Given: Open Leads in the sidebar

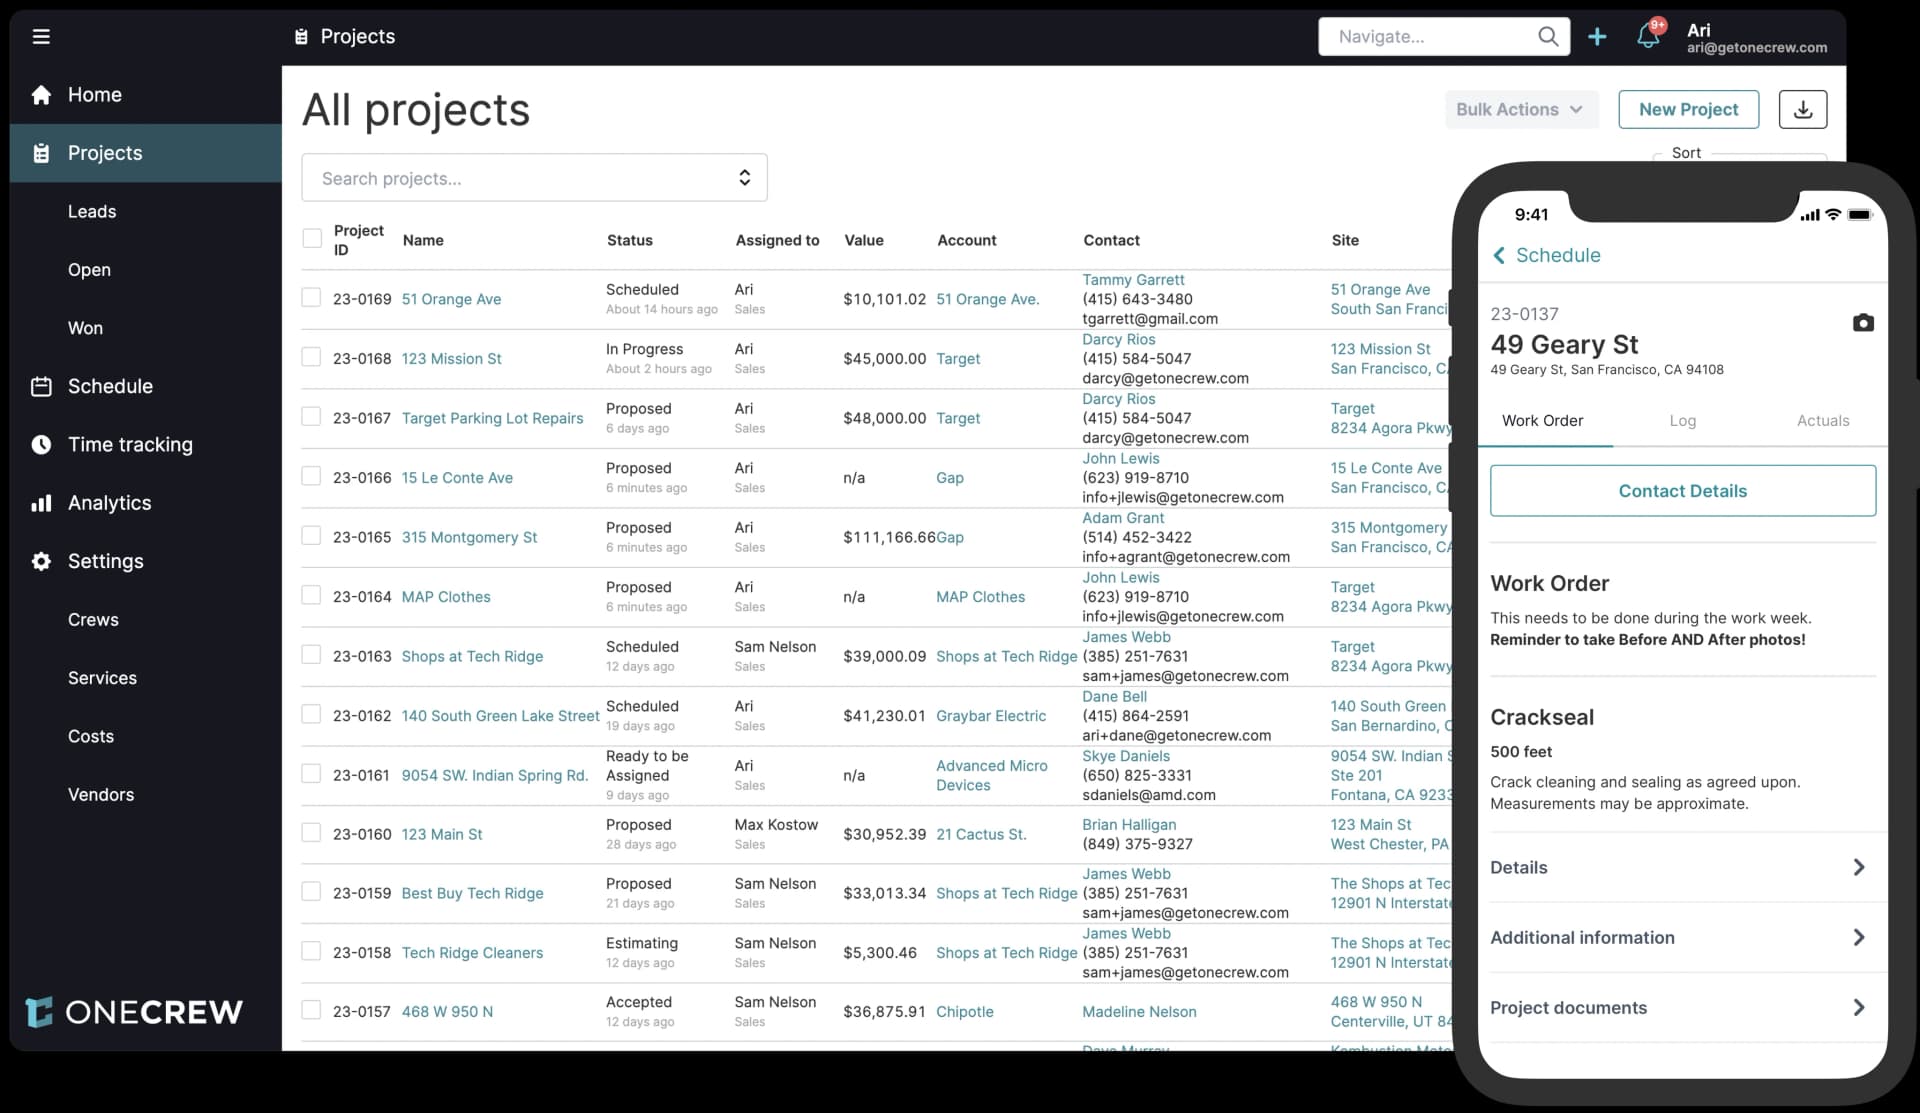Looking at the screenshot, I should coord(92,211).
